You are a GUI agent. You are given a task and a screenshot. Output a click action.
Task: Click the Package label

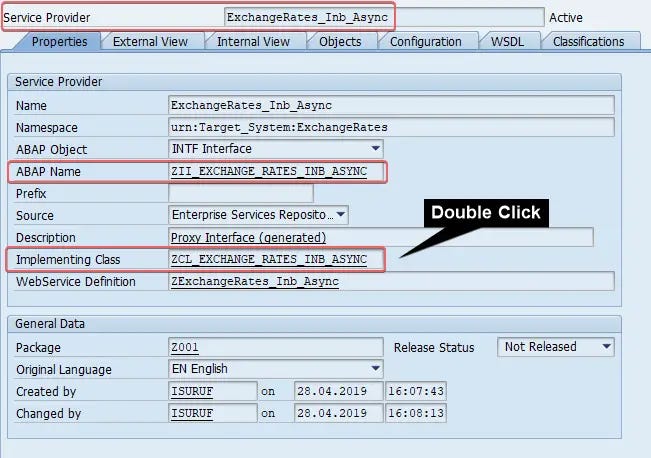[x=38, y=348]
